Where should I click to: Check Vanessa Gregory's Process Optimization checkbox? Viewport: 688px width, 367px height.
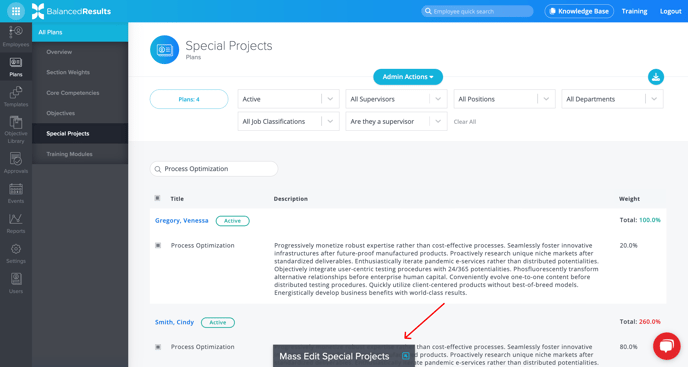coord(158,245)
